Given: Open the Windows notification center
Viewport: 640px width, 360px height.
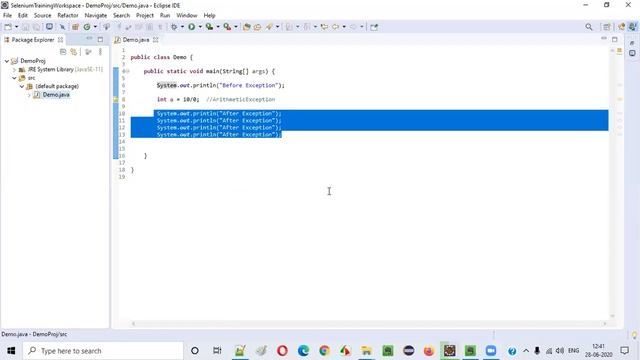Looking at the screenshot, I should [624, 351].
